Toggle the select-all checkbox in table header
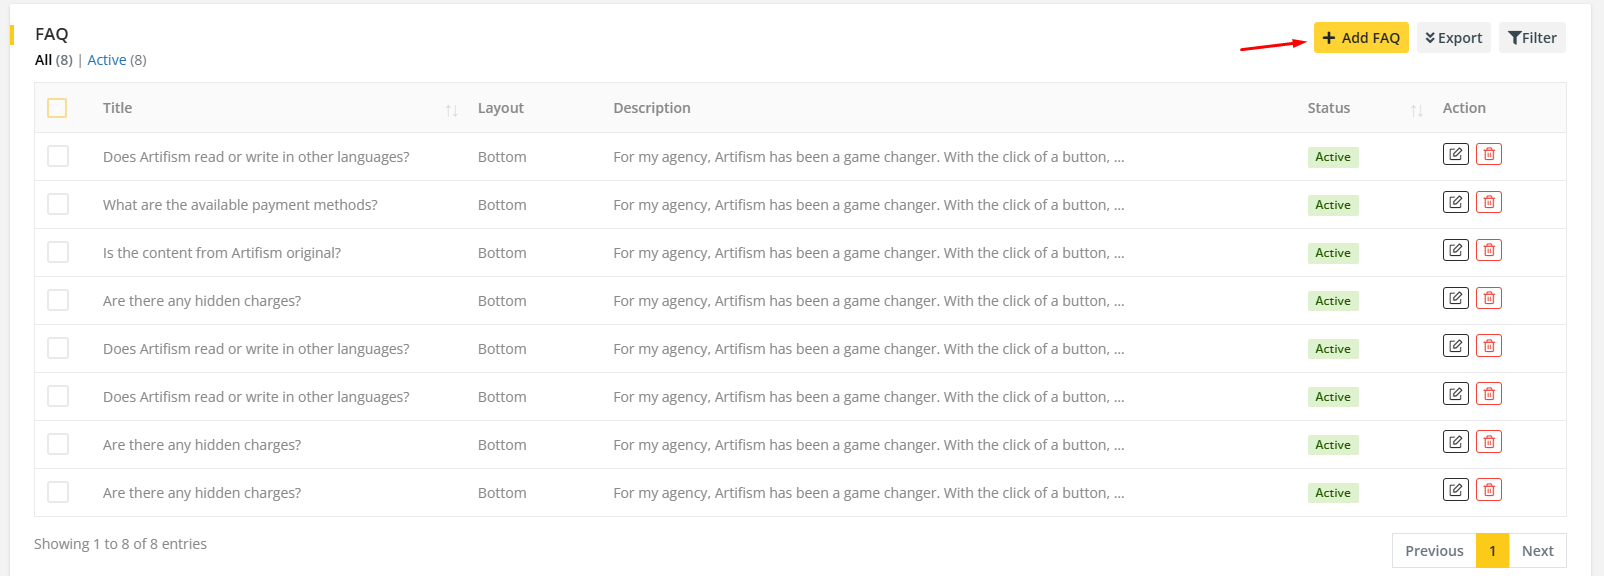The image size is (1604, 576). coord(57,108)
